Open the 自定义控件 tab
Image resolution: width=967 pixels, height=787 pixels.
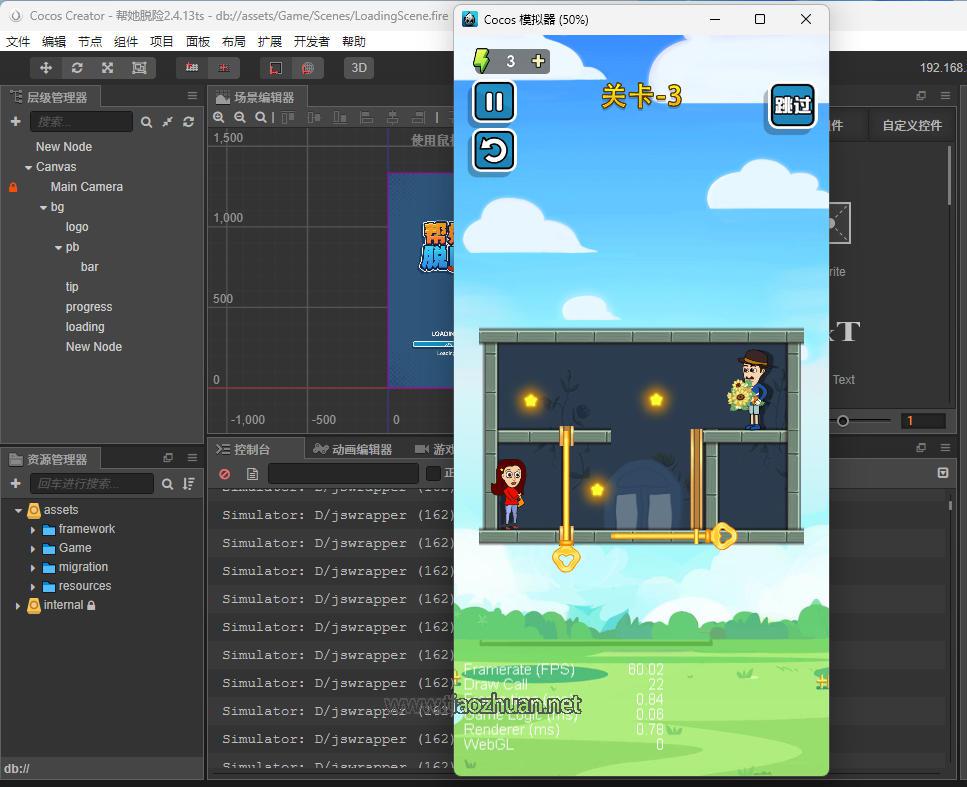tap(911, 125)
